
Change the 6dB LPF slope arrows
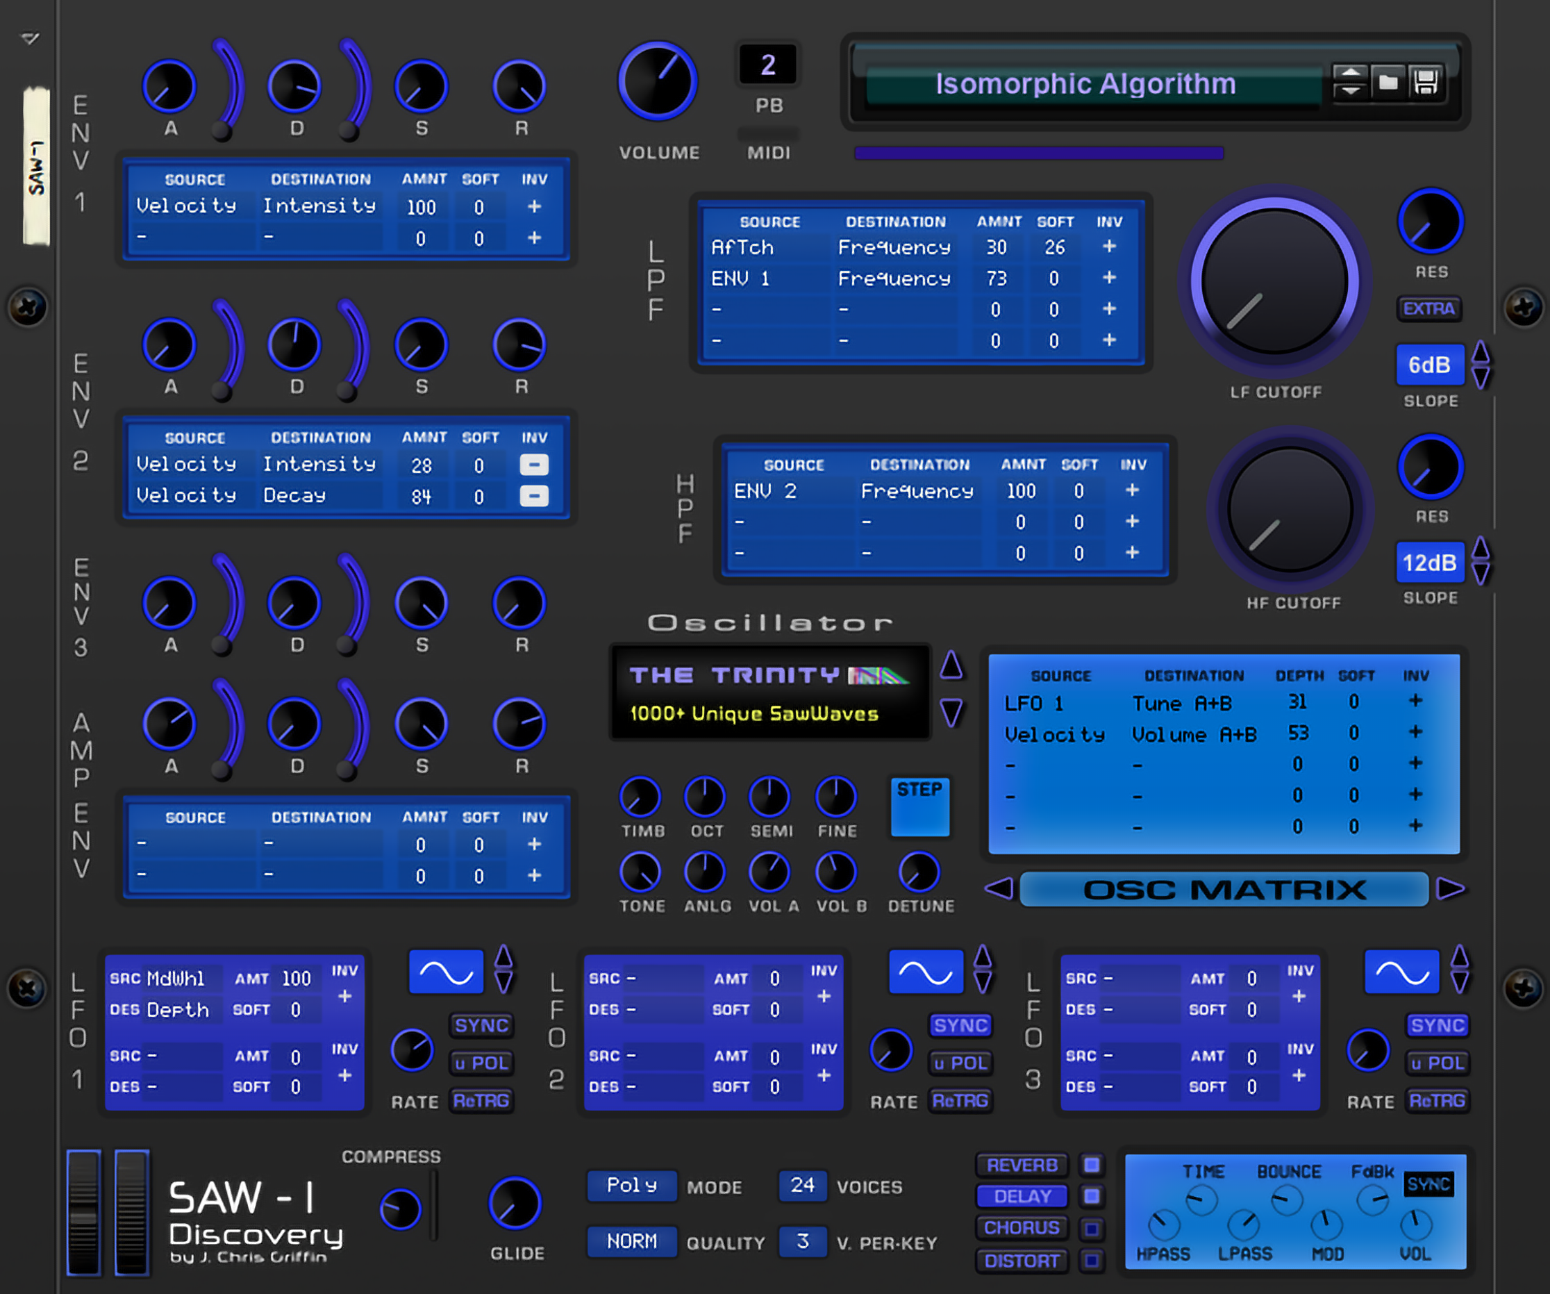[1481, 365]
